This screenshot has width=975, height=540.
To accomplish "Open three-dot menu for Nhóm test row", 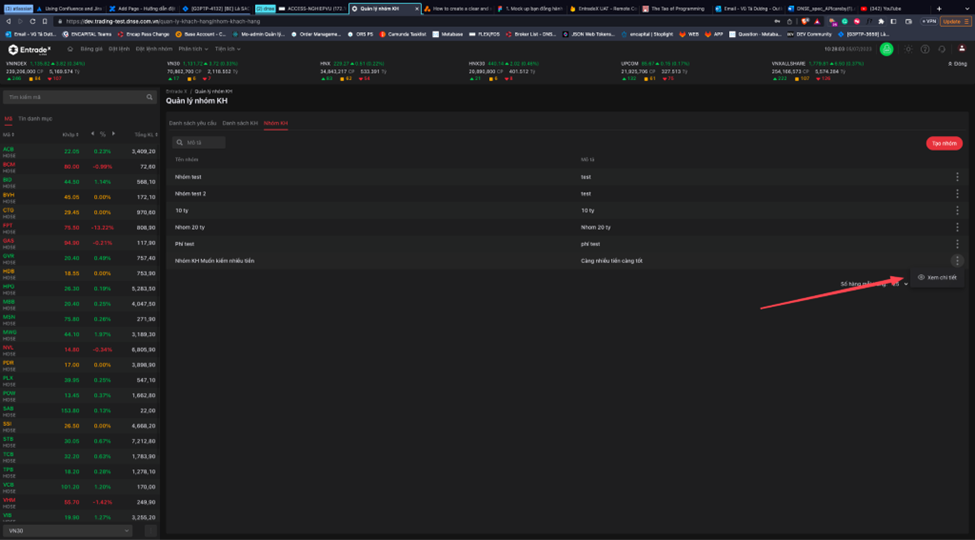I will [x=957, y=177].
